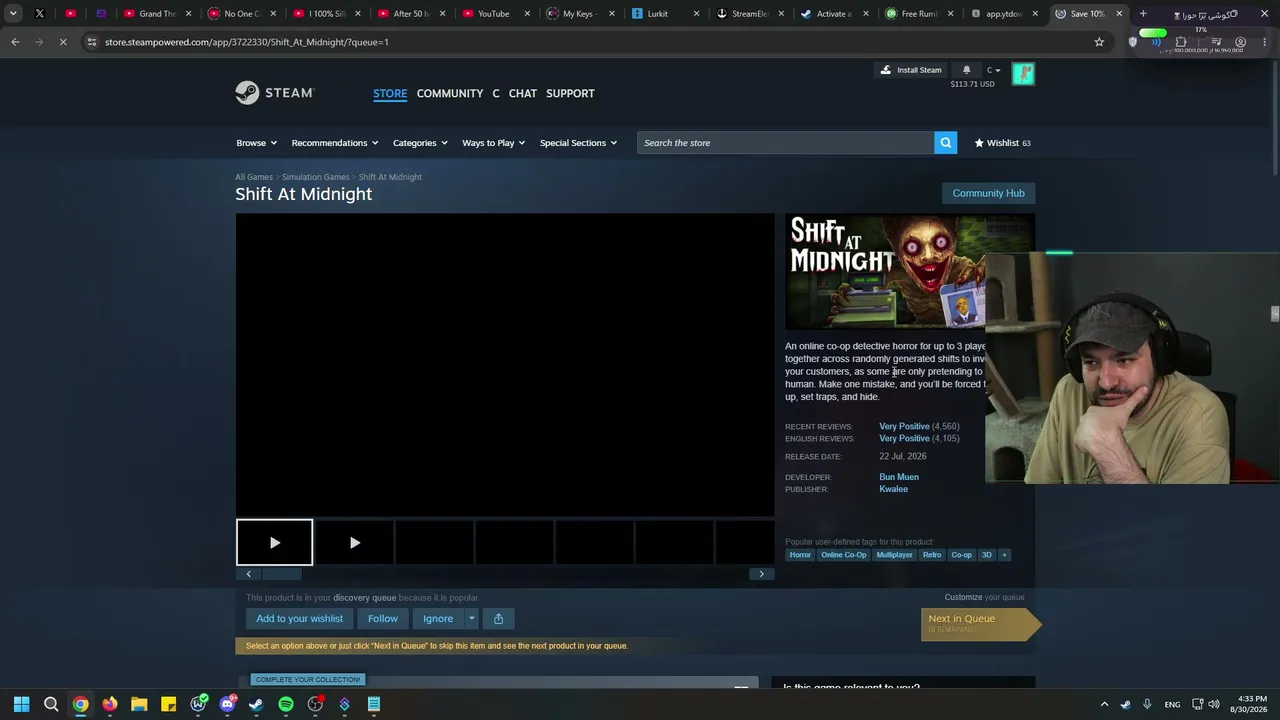1280x720 pixels.
Task: Open the Wishlist page
Action: [1002, 143]
